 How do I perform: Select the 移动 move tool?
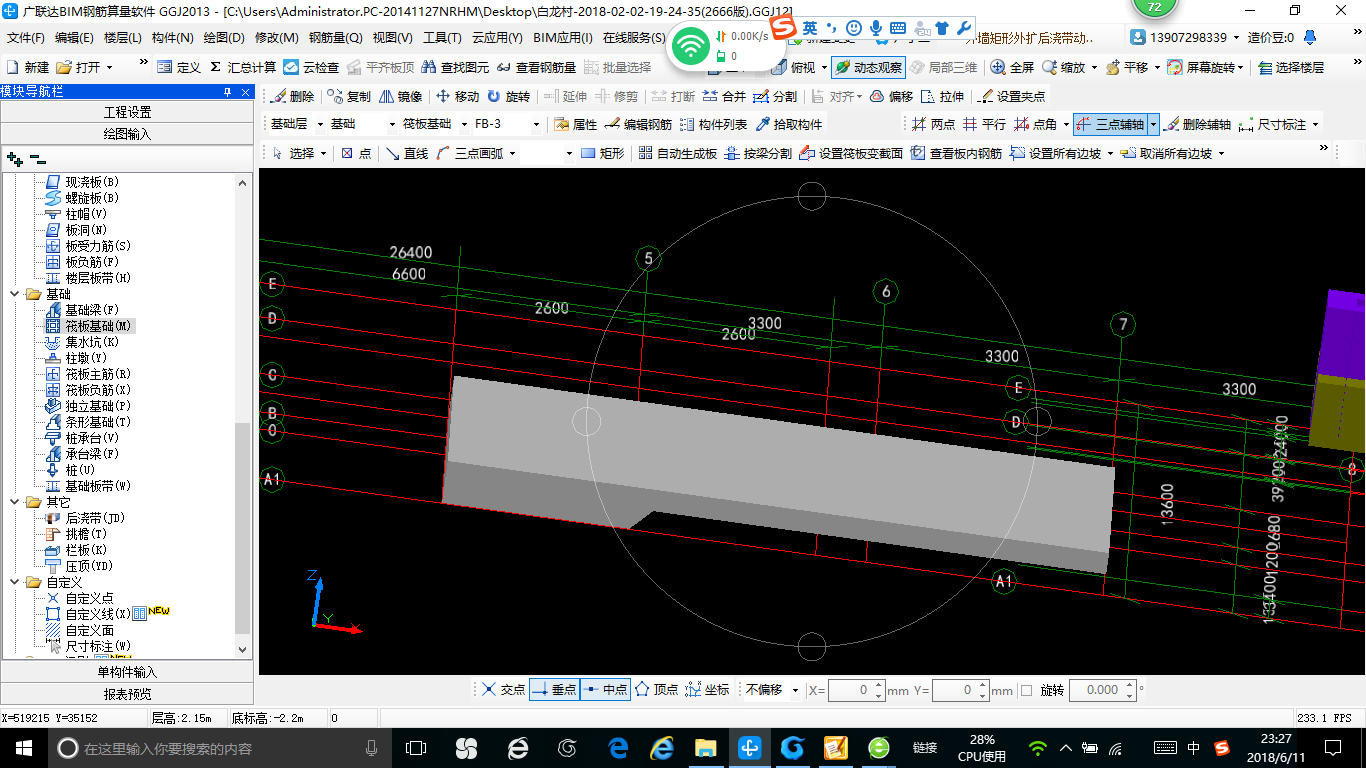[x=458, y=96]
